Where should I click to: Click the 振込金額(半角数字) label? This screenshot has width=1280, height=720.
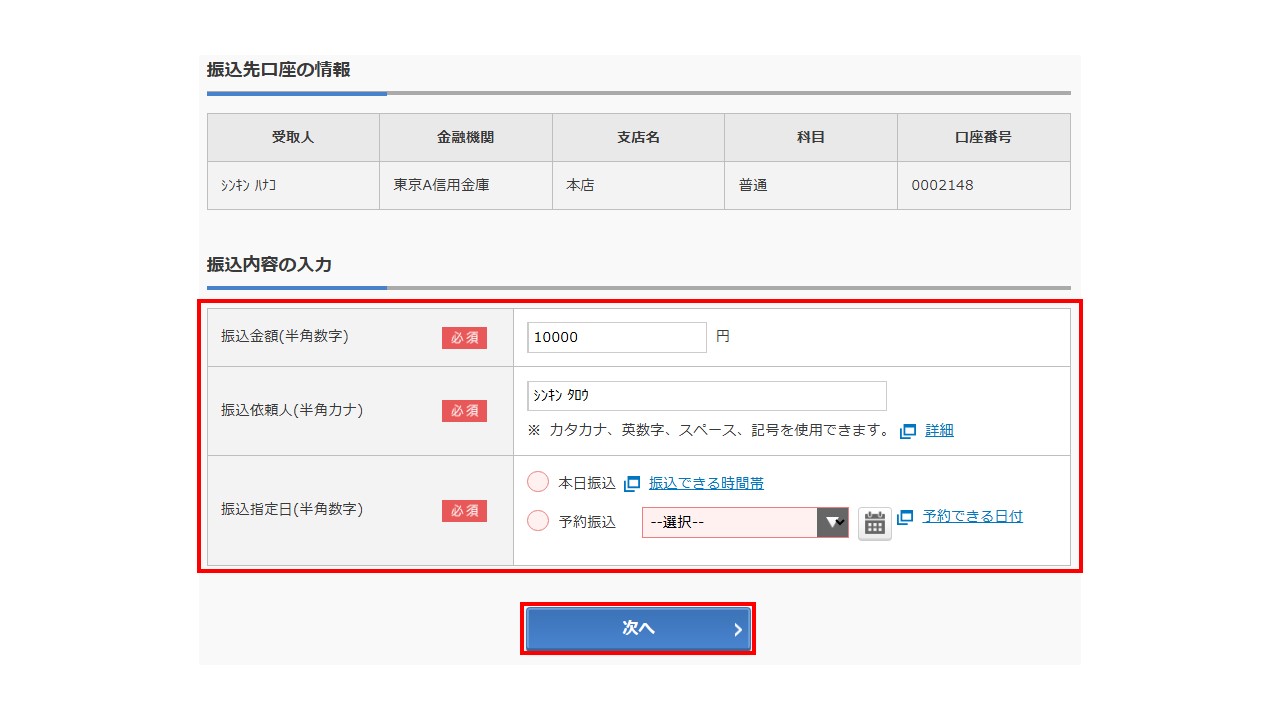click(285, 336)
